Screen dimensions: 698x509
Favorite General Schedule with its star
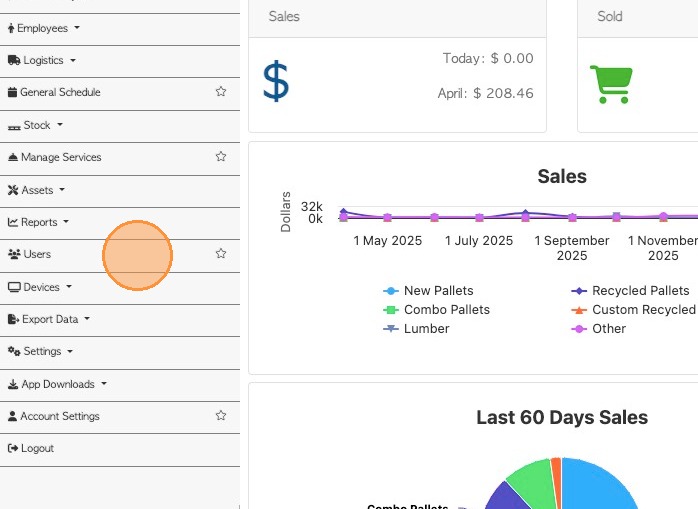[x=221, y=92]
